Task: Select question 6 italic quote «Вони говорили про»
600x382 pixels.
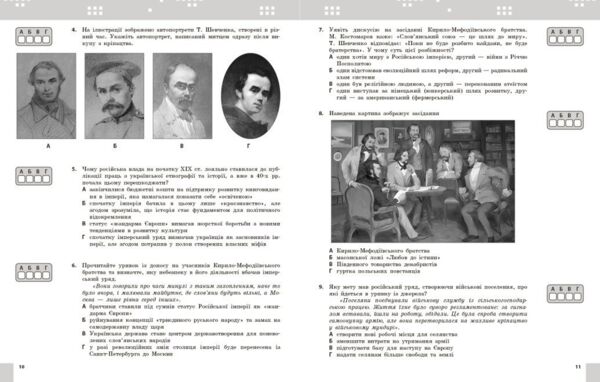Action: click(x=181, y=293)
